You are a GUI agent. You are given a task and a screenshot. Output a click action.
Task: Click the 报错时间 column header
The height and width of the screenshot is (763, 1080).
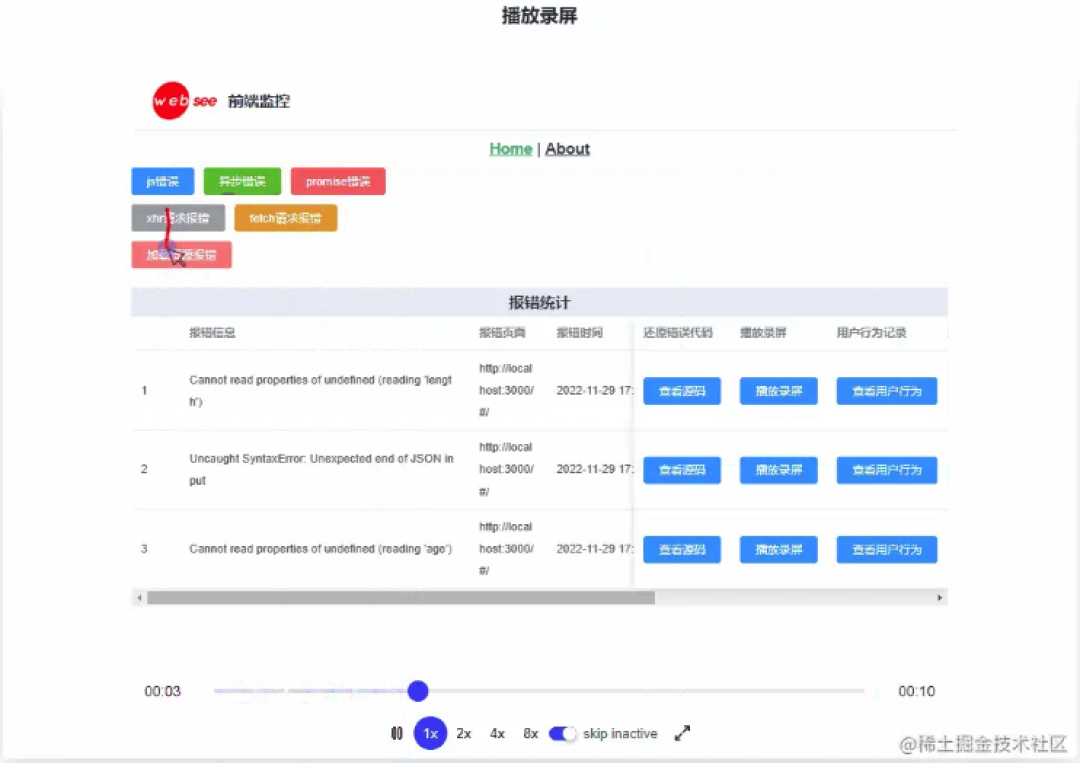(x=579, y=333)
